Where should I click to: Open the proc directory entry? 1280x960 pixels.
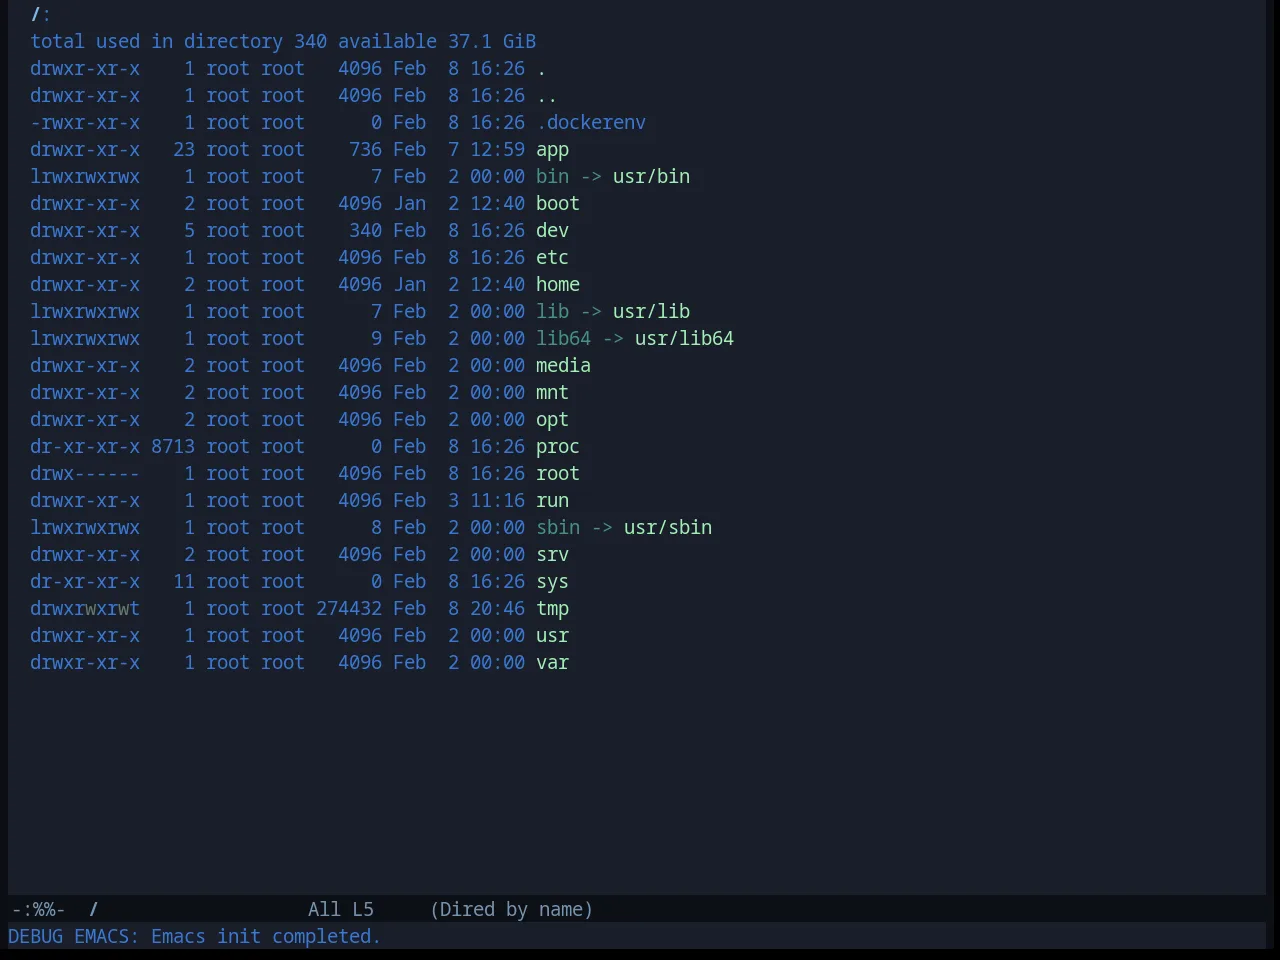[x=558, y=447]
